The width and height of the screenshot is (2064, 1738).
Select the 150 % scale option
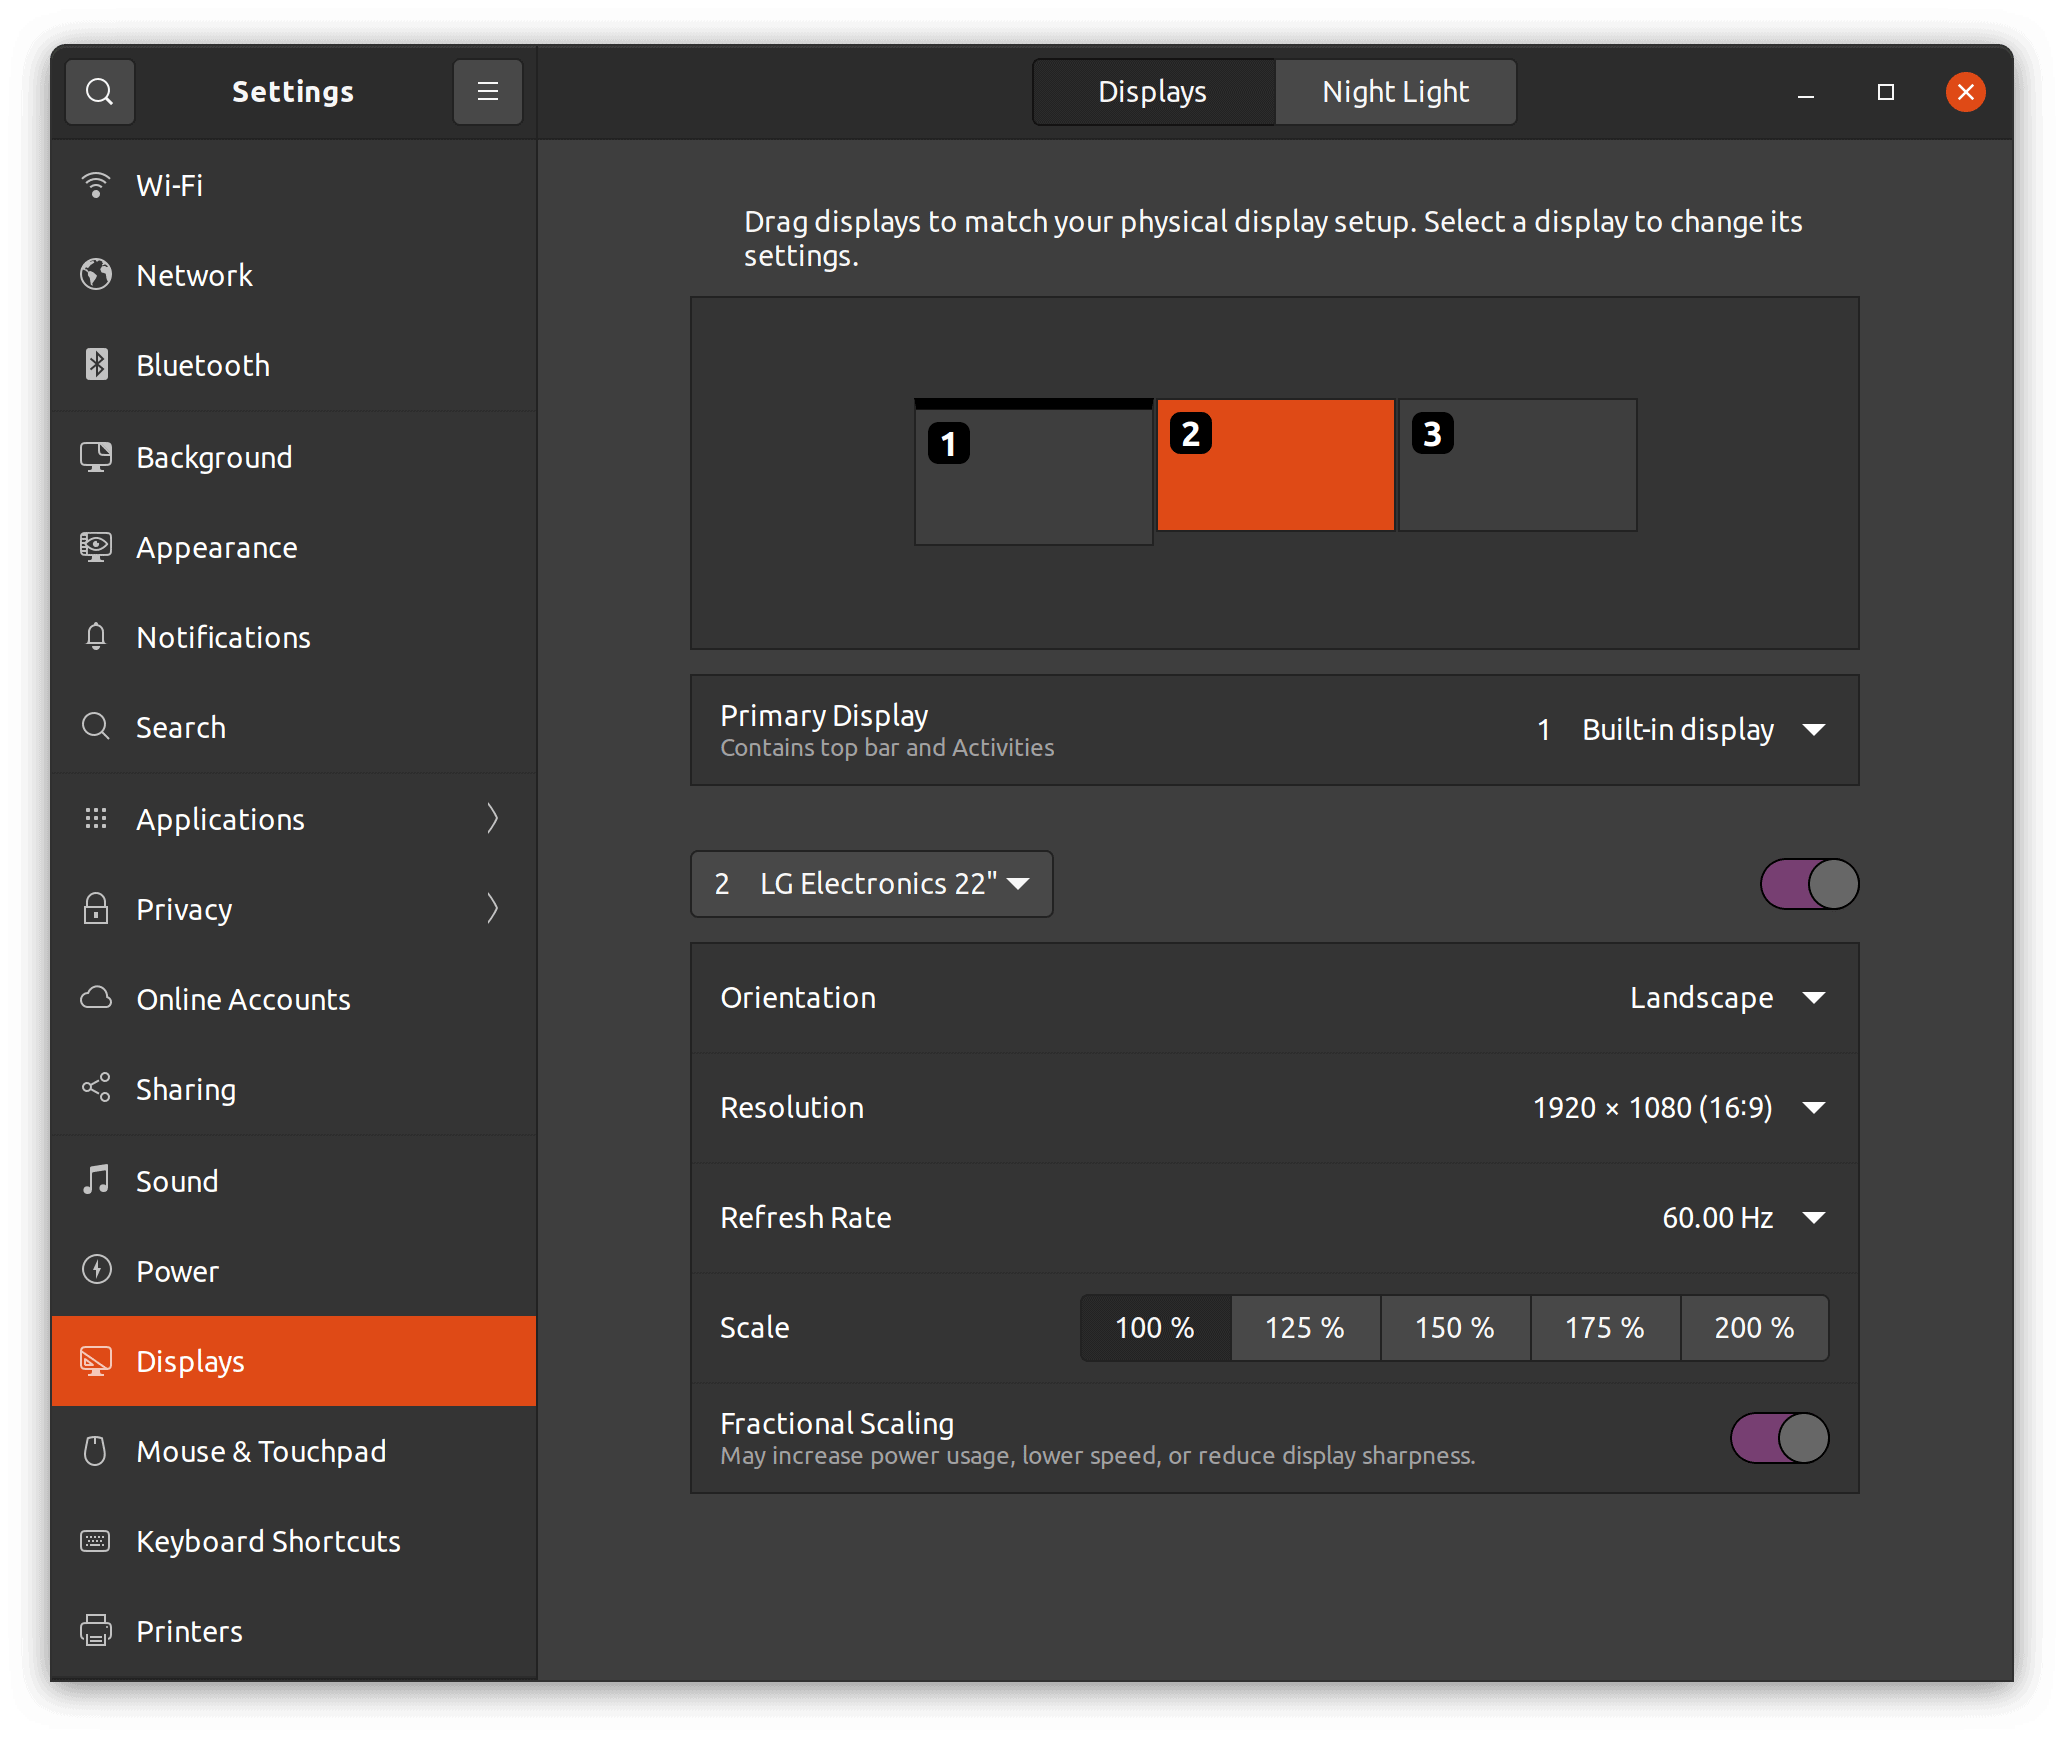(1454, 1328)
